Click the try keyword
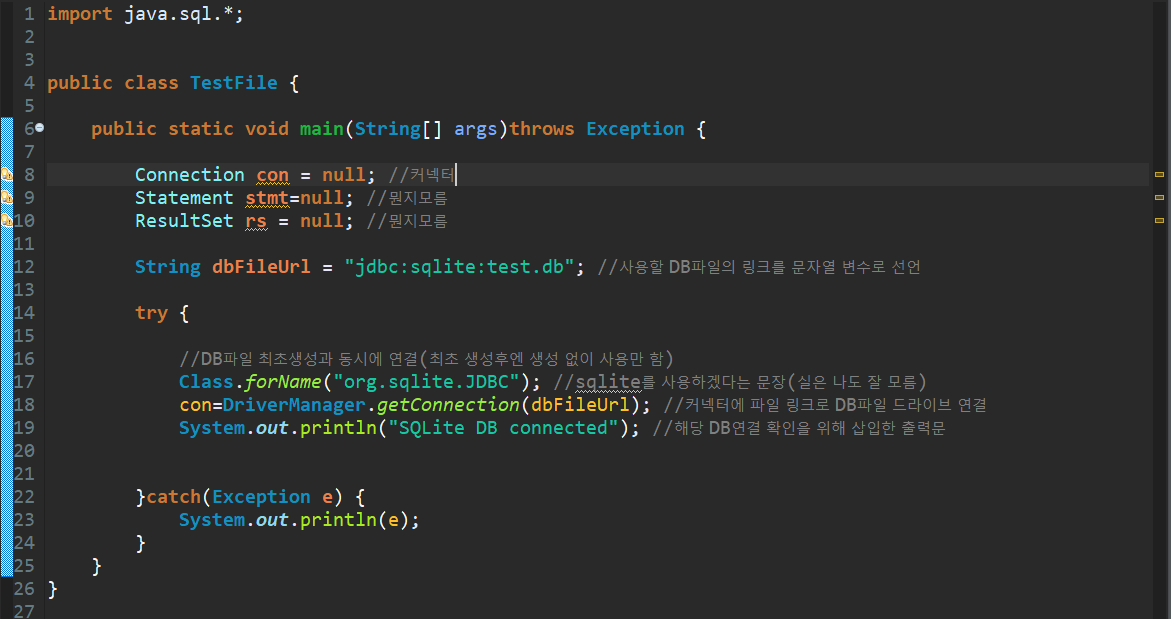Viewport: 1171px width, 619px height. [x=152, y=313]
